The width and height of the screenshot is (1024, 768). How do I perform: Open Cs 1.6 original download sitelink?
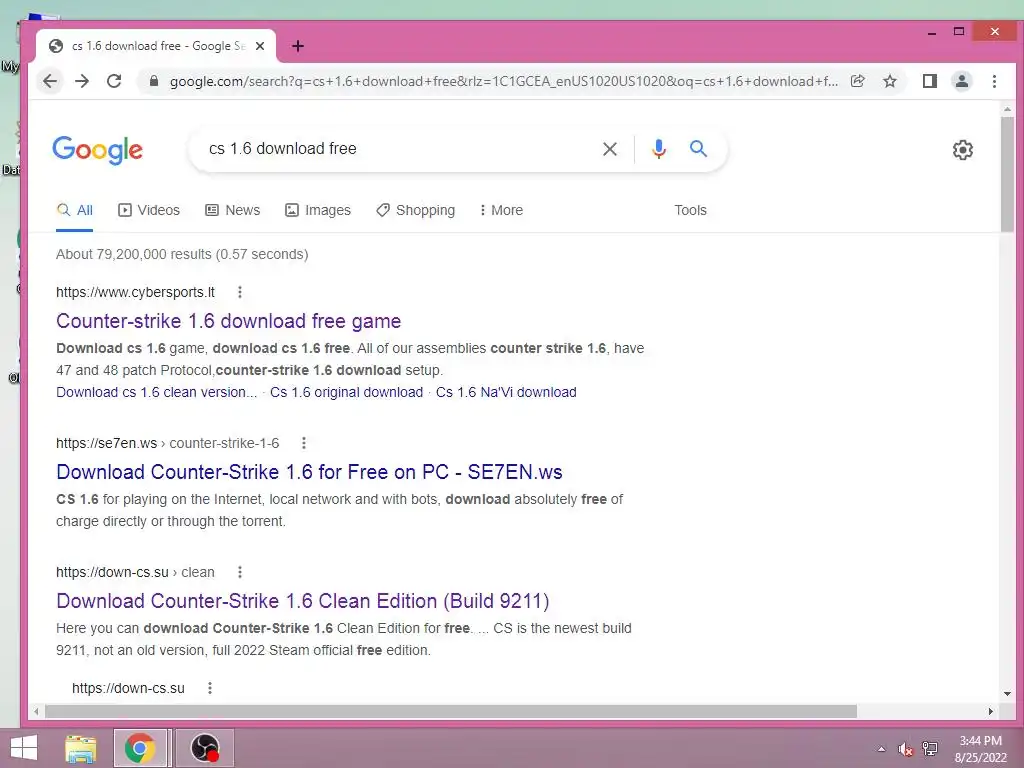click(x=347, y=392)
